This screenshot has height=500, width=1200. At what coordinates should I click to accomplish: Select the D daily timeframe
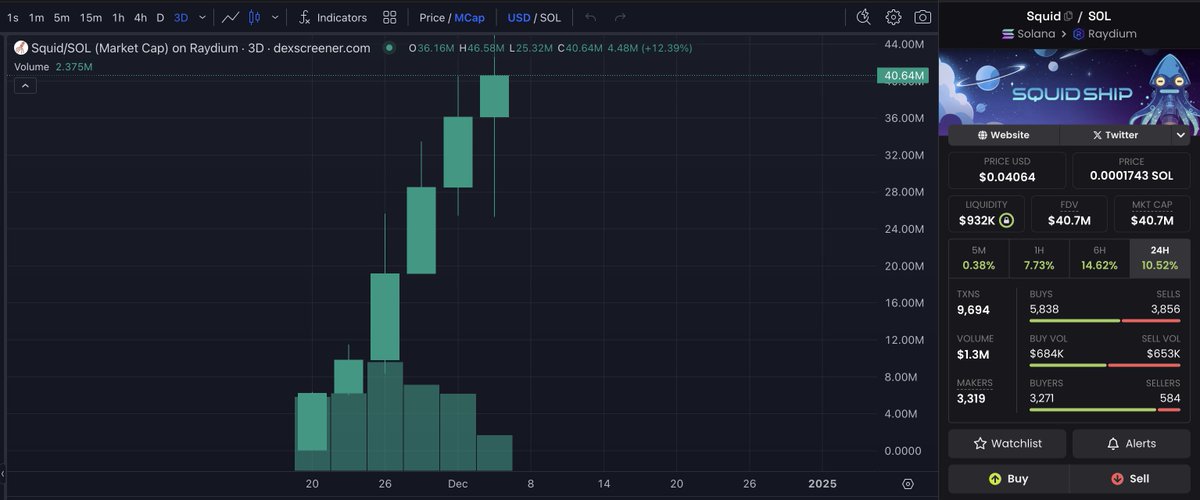pos(160,18)
